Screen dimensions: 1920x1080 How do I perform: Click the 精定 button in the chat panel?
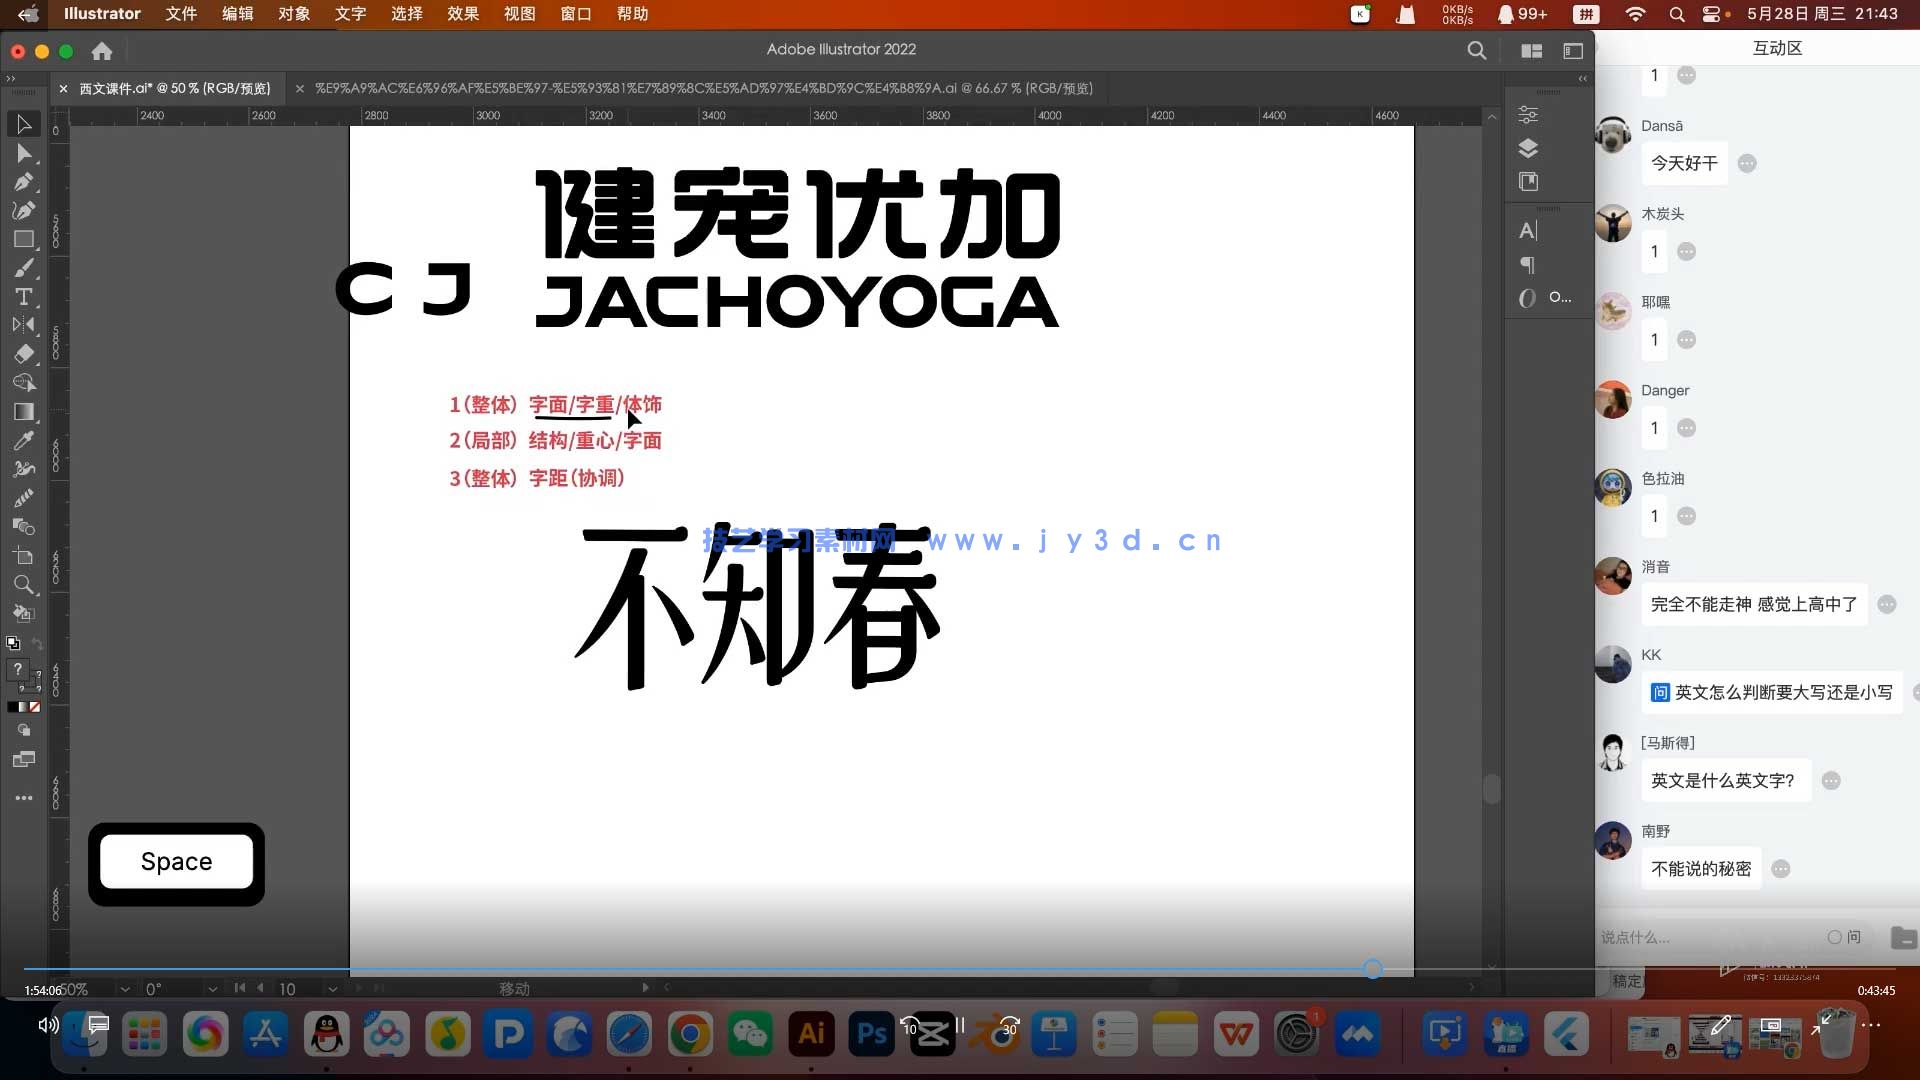tap(1625, 982)
